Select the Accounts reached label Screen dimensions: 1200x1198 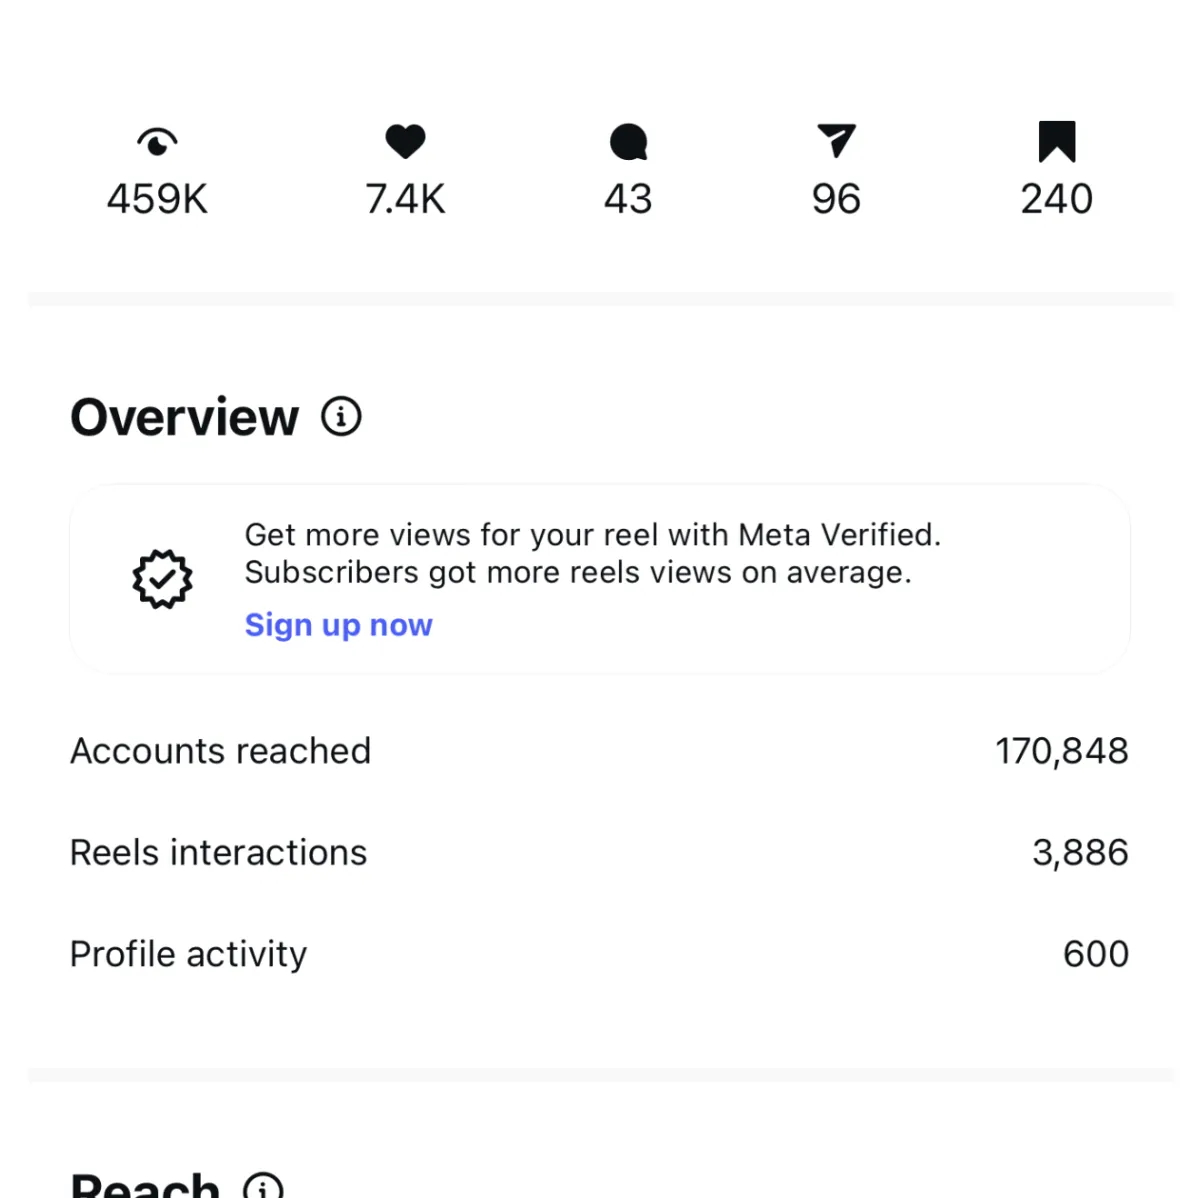(x=220, y=751)
